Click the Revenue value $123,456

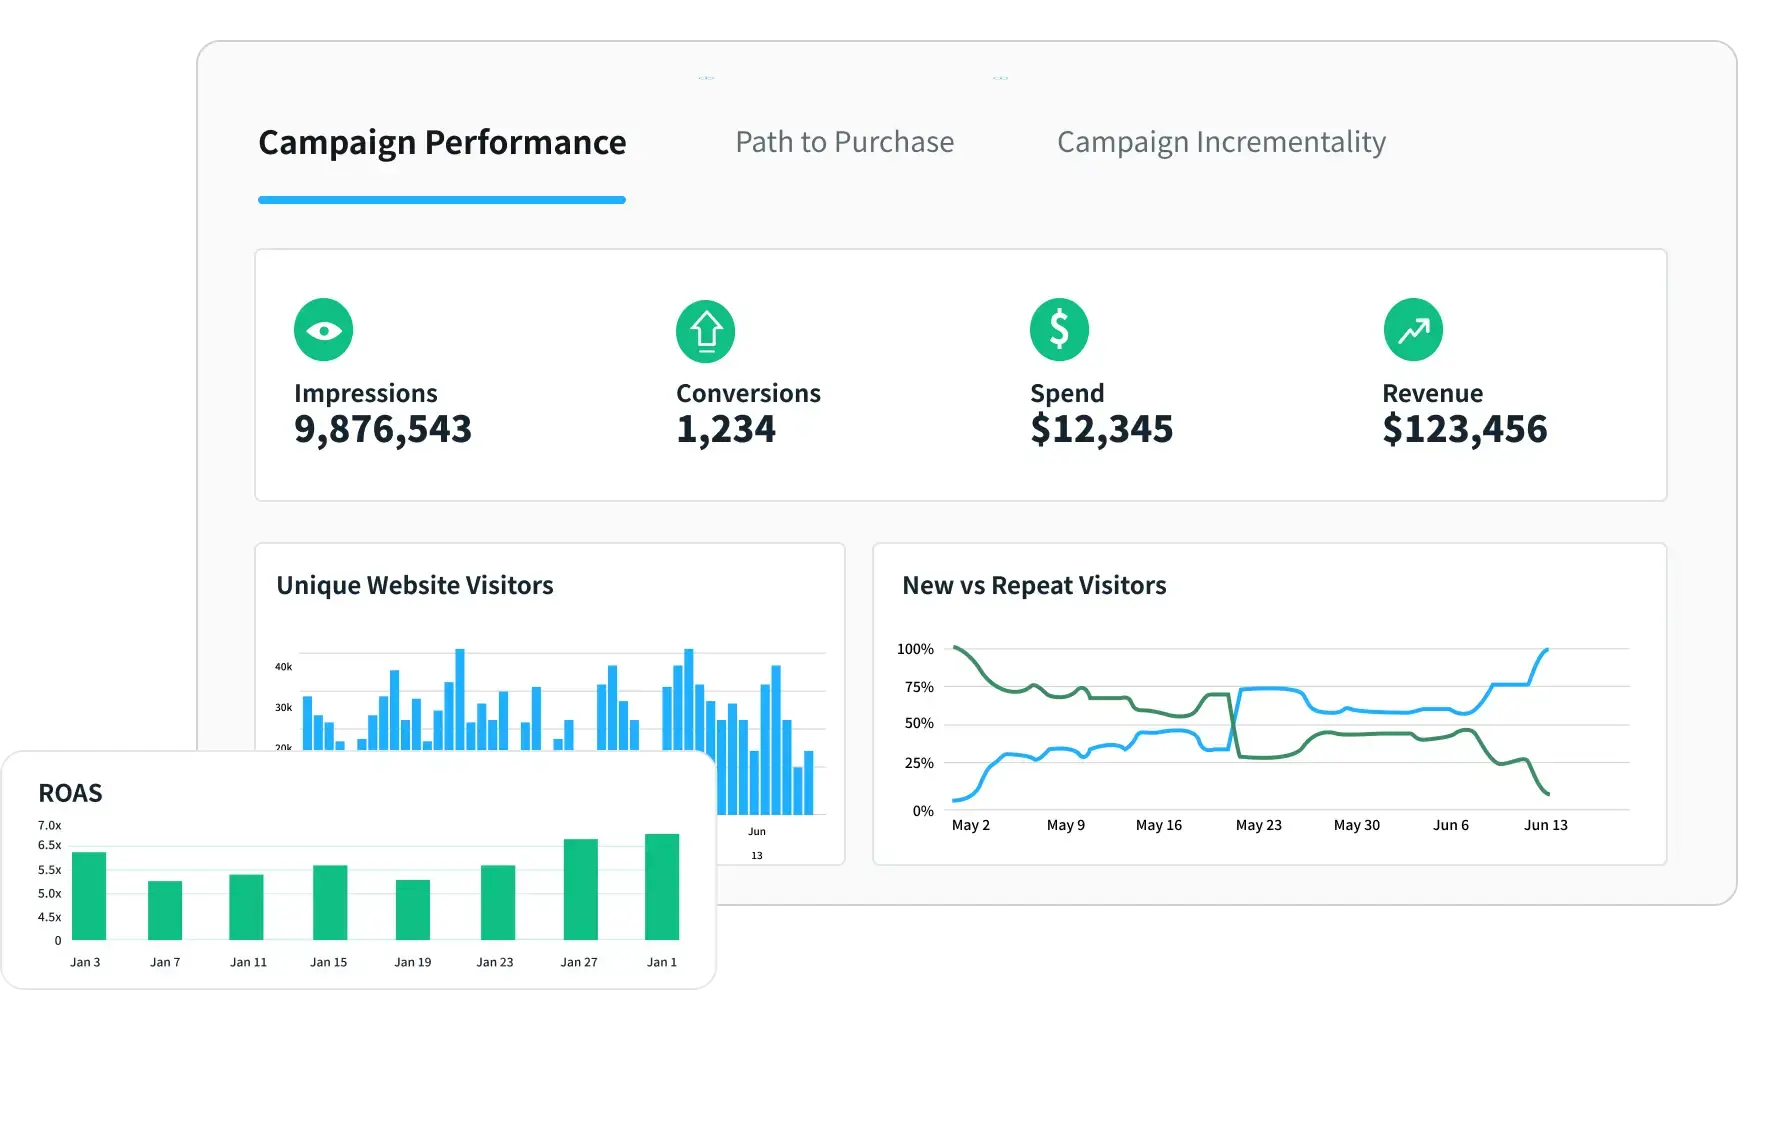[x=1465, y=429]
